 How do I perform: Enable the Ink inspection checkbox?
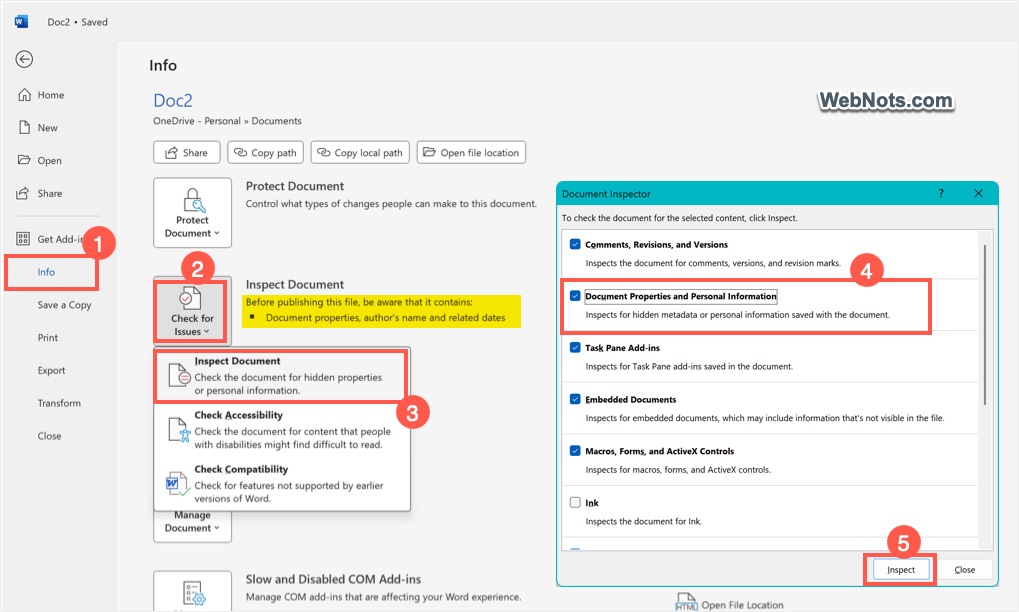click(575, 502)
